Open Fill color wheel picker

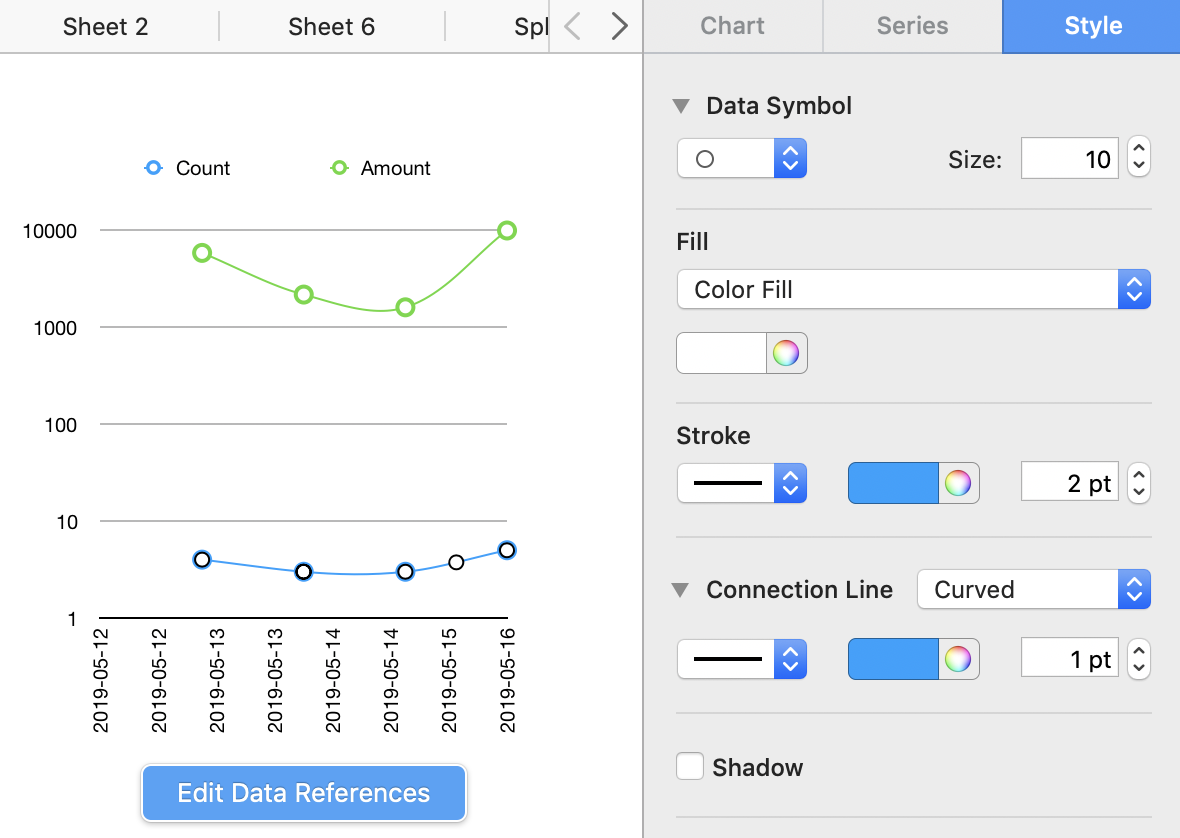[x=786, y=353]
